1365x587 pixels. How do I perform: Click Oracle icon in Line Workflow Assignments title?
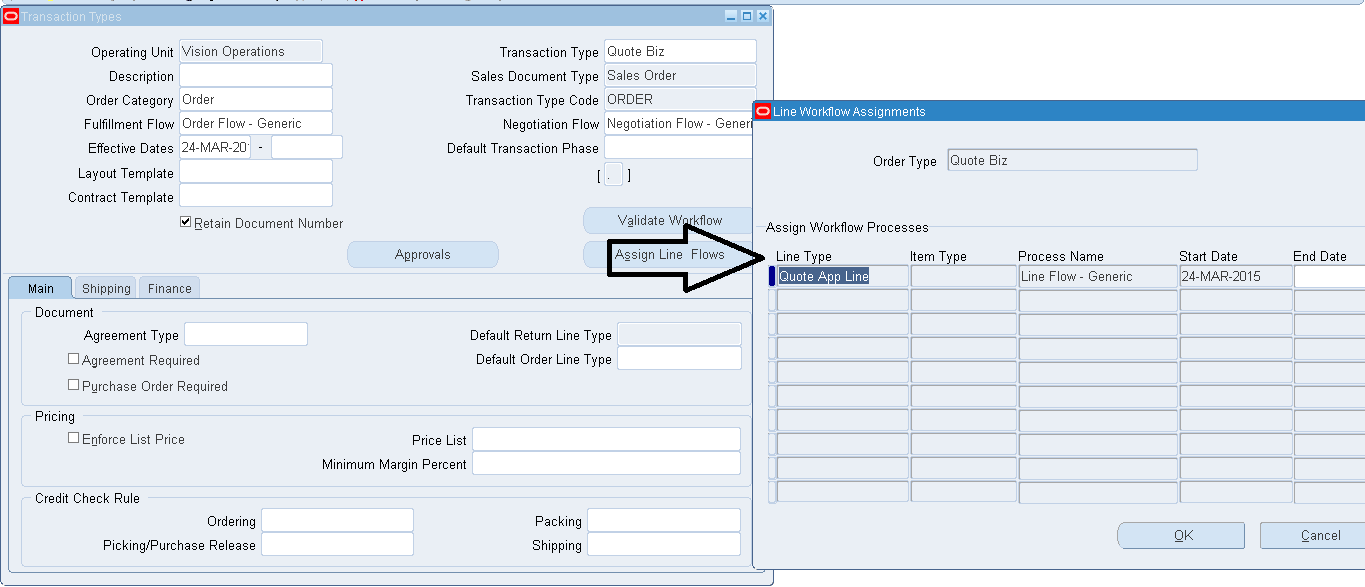coord(763,112)
